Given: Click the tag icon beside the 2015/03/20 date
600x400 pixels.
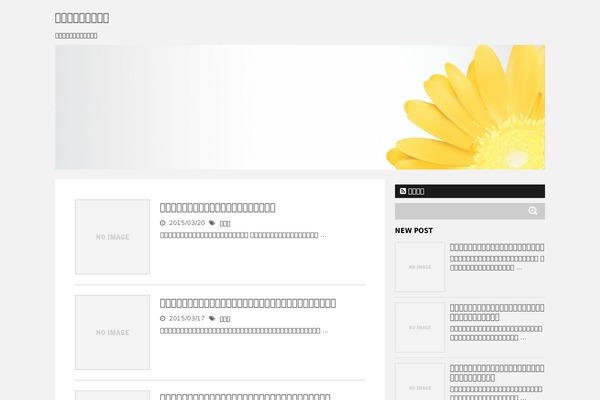Looking at the screenshot, I should (x=212, y=223).
